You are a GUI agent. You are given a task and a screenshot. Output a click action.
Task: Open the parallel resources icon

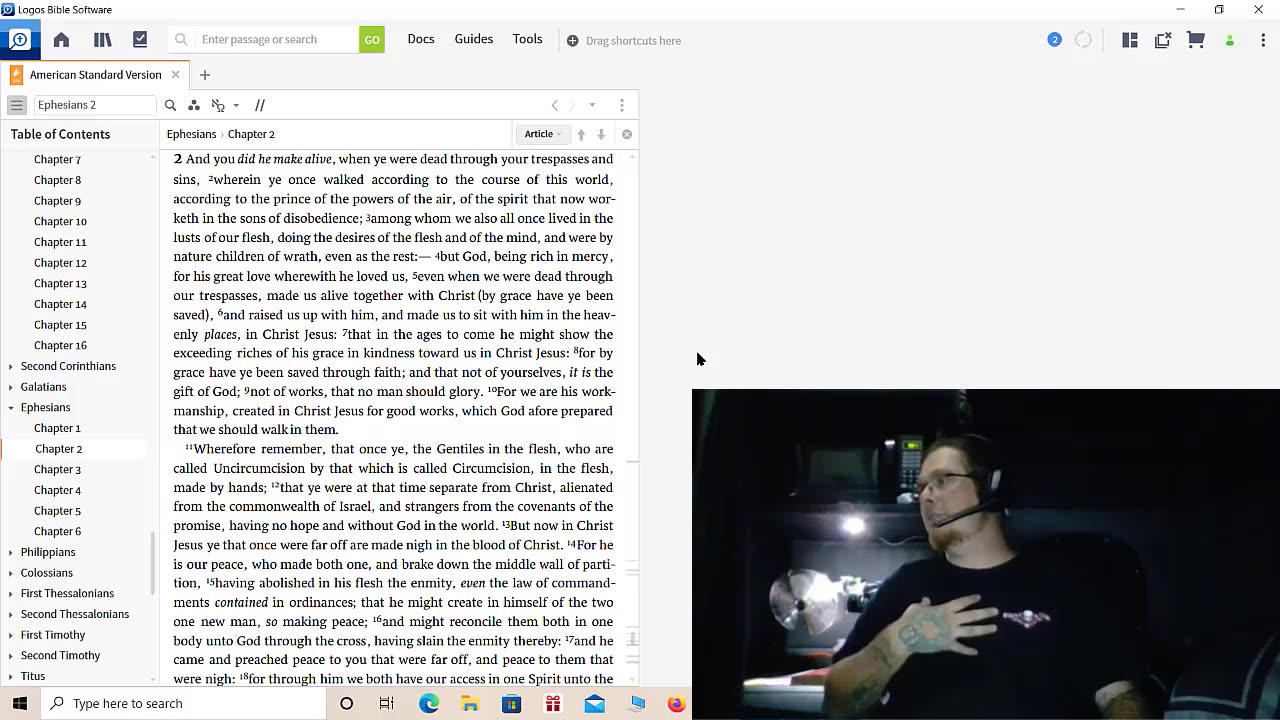coord(260,105)
